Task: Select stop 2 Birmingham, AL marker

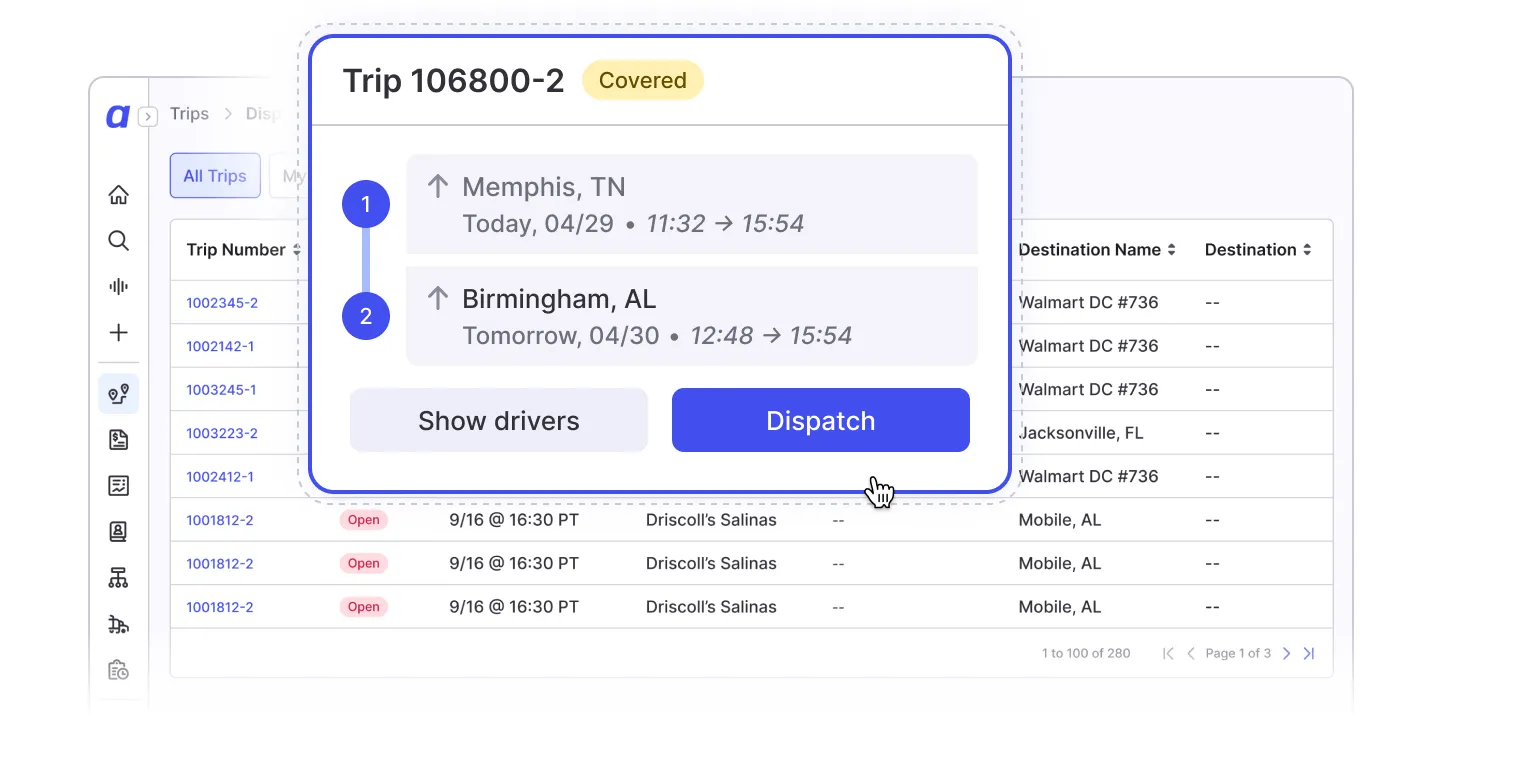Action: (366, 316)
